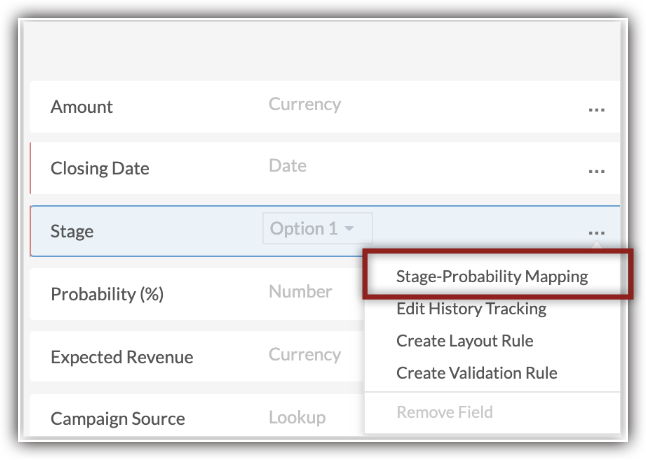The width and height of the screenshot is (646, 460).
Task: Choose Create Validation Rule option
Action: 476,373
